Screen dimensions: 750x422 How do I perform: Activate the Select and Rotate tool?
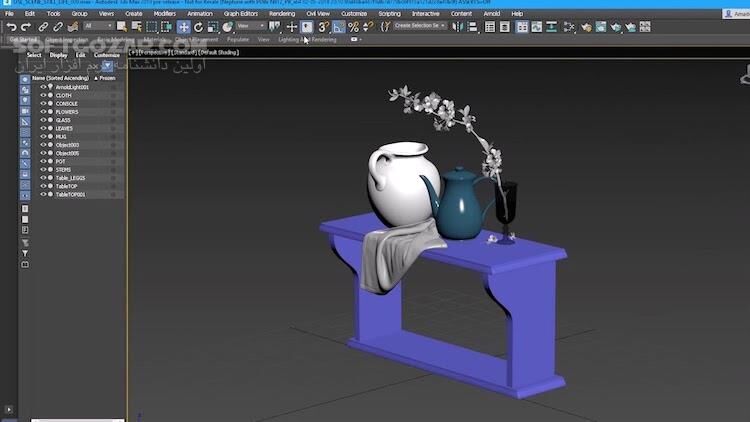[198, 27]
